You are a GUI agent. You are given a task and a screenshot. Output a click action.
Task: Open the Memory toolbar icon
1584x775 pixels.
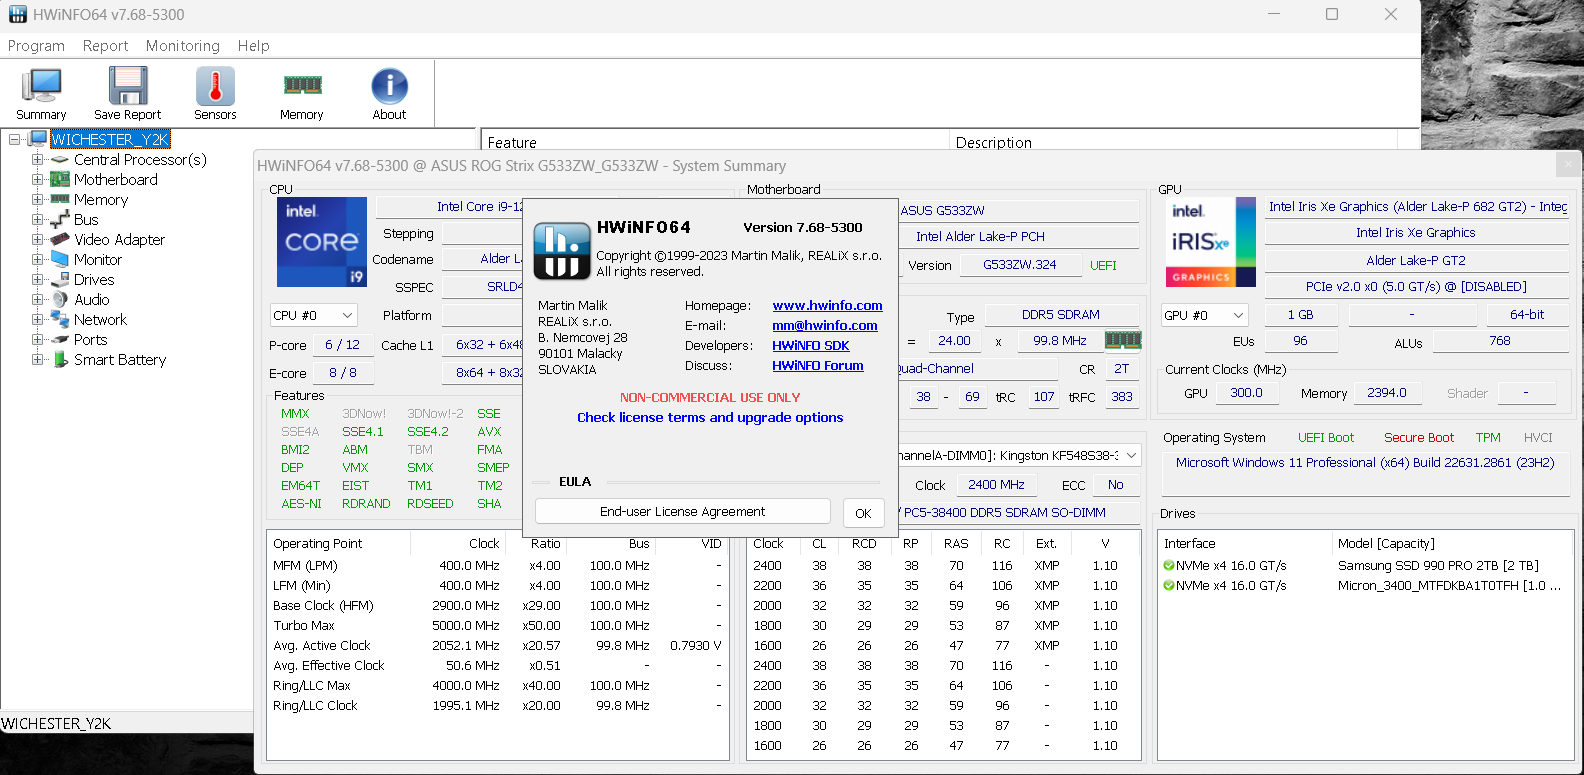[302, 85]
